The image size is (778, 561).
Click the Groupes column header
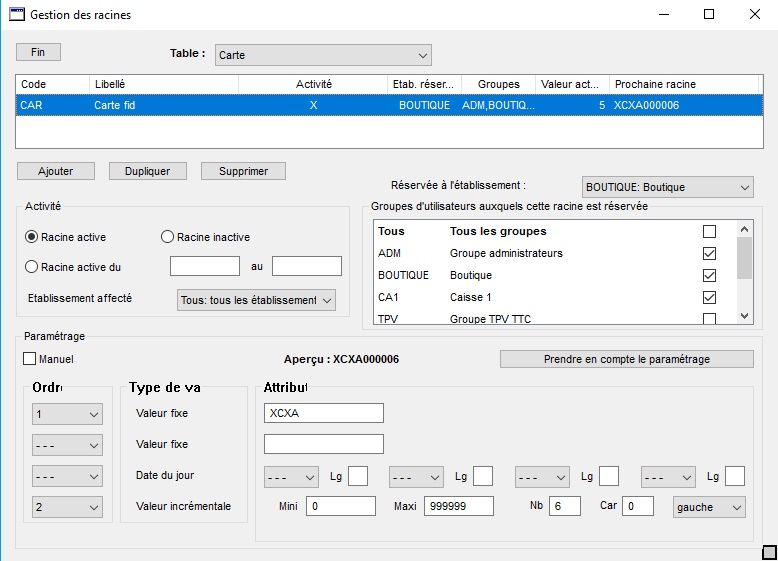(x=499, y=84)
